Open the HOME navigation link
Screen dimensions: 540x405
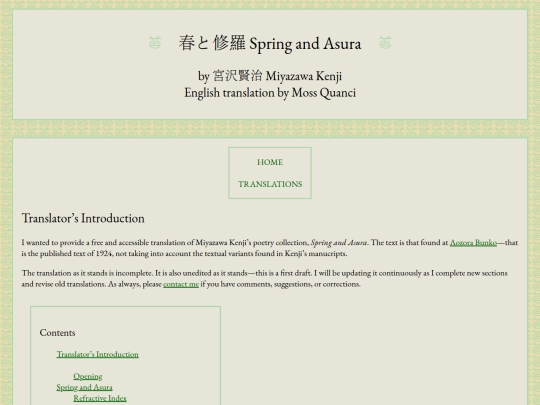[x=270, y=162]
